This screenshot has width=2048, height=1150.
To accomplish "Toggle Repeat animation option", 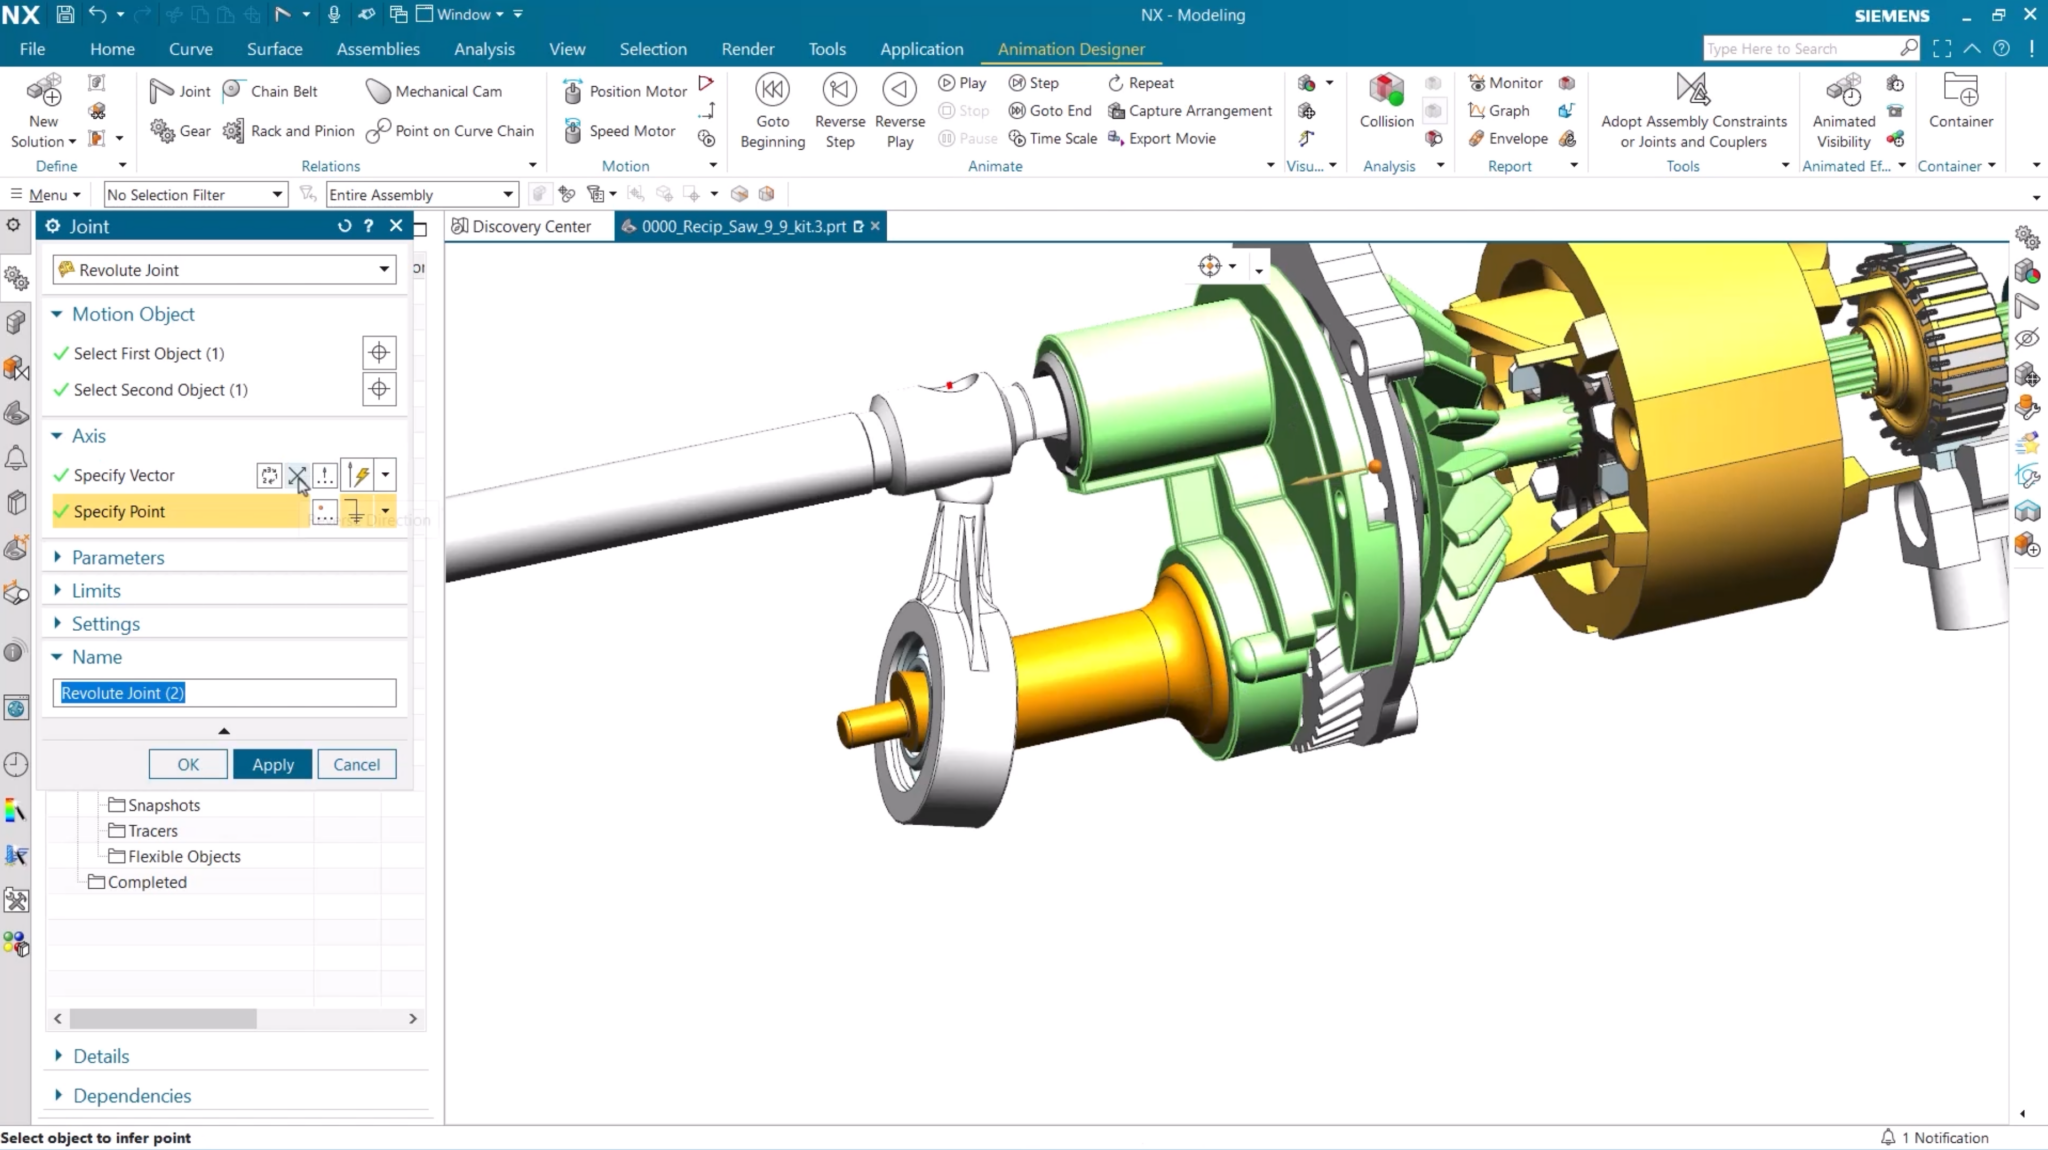I will (x=1116, y=83).
